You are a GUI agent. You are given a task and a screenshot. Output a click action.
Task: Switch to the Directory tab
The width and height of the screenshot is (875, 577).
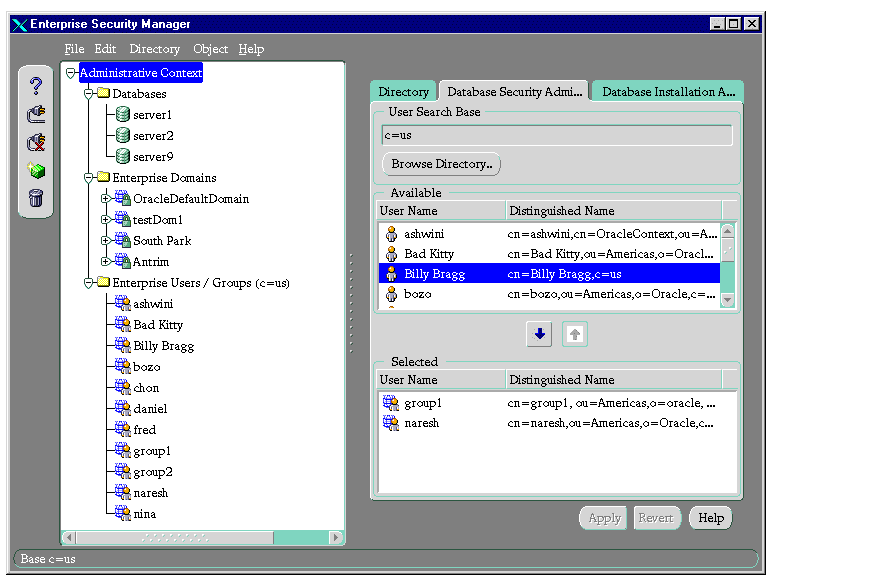(404, 92)
